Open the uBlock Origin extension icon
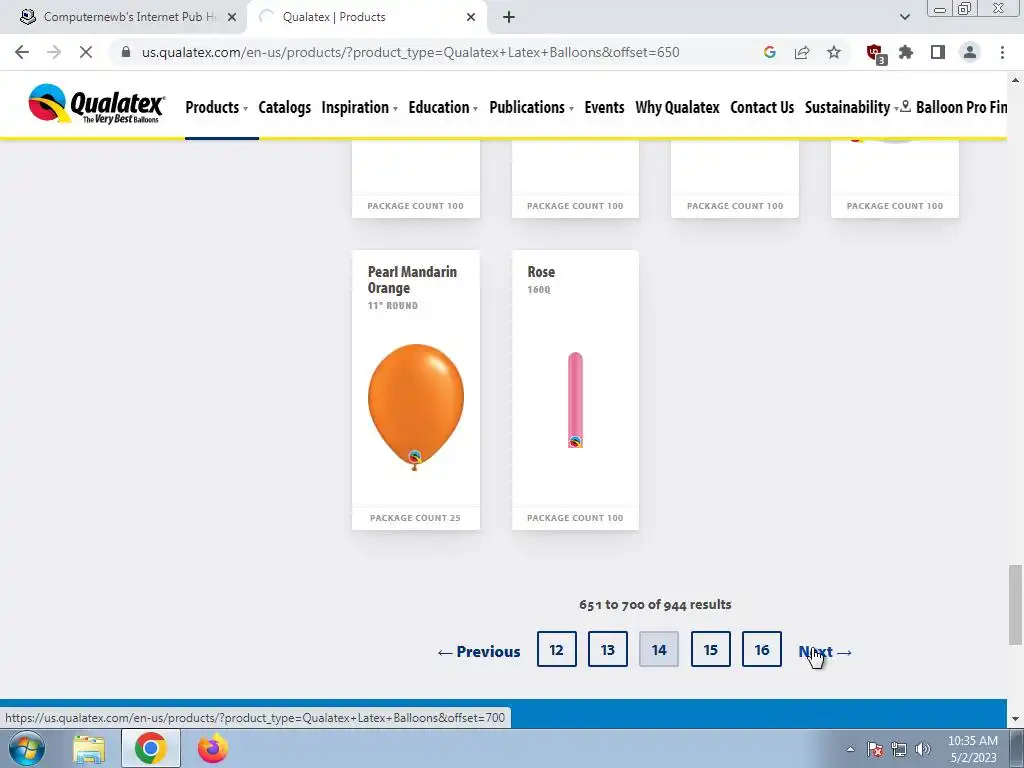The height and width of the screenshot is (768, 1024). tap(875, 54)
